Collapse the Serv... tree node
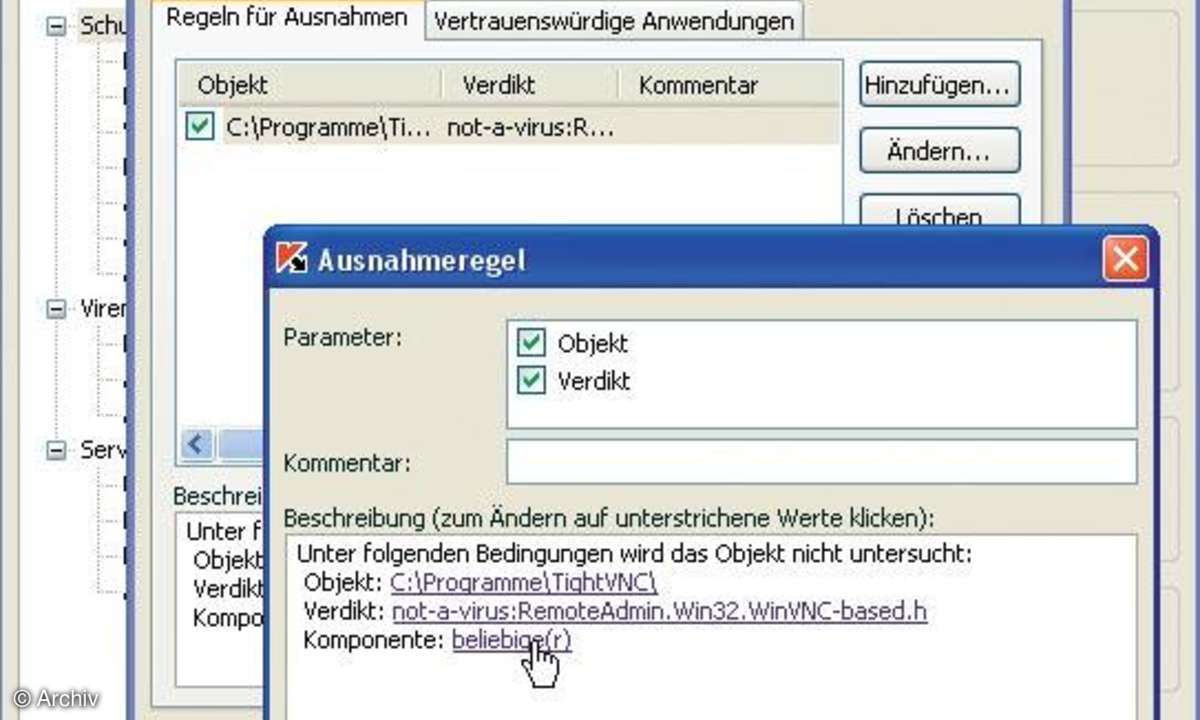The width and height of the screenshot is (1200, 720). (x=56, y=450)
